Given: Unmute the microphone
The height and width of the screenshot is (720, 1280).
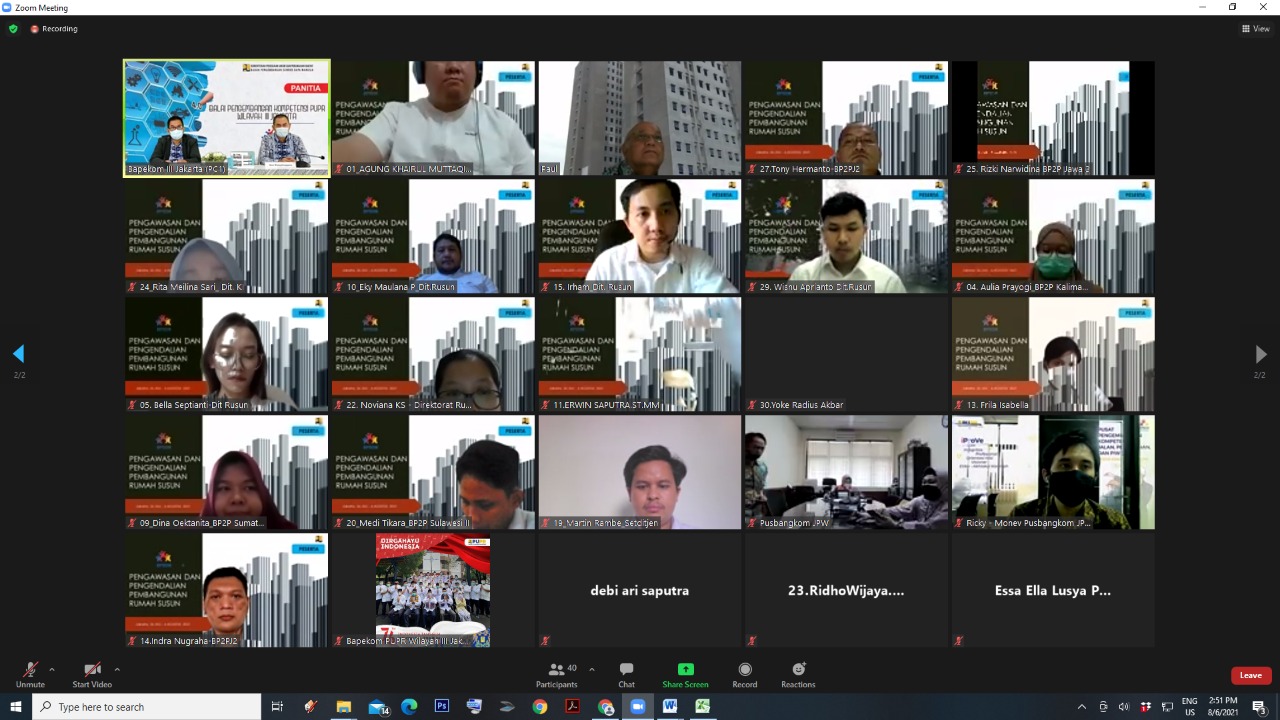Looking at the screenshot, I should pos(30,675).
